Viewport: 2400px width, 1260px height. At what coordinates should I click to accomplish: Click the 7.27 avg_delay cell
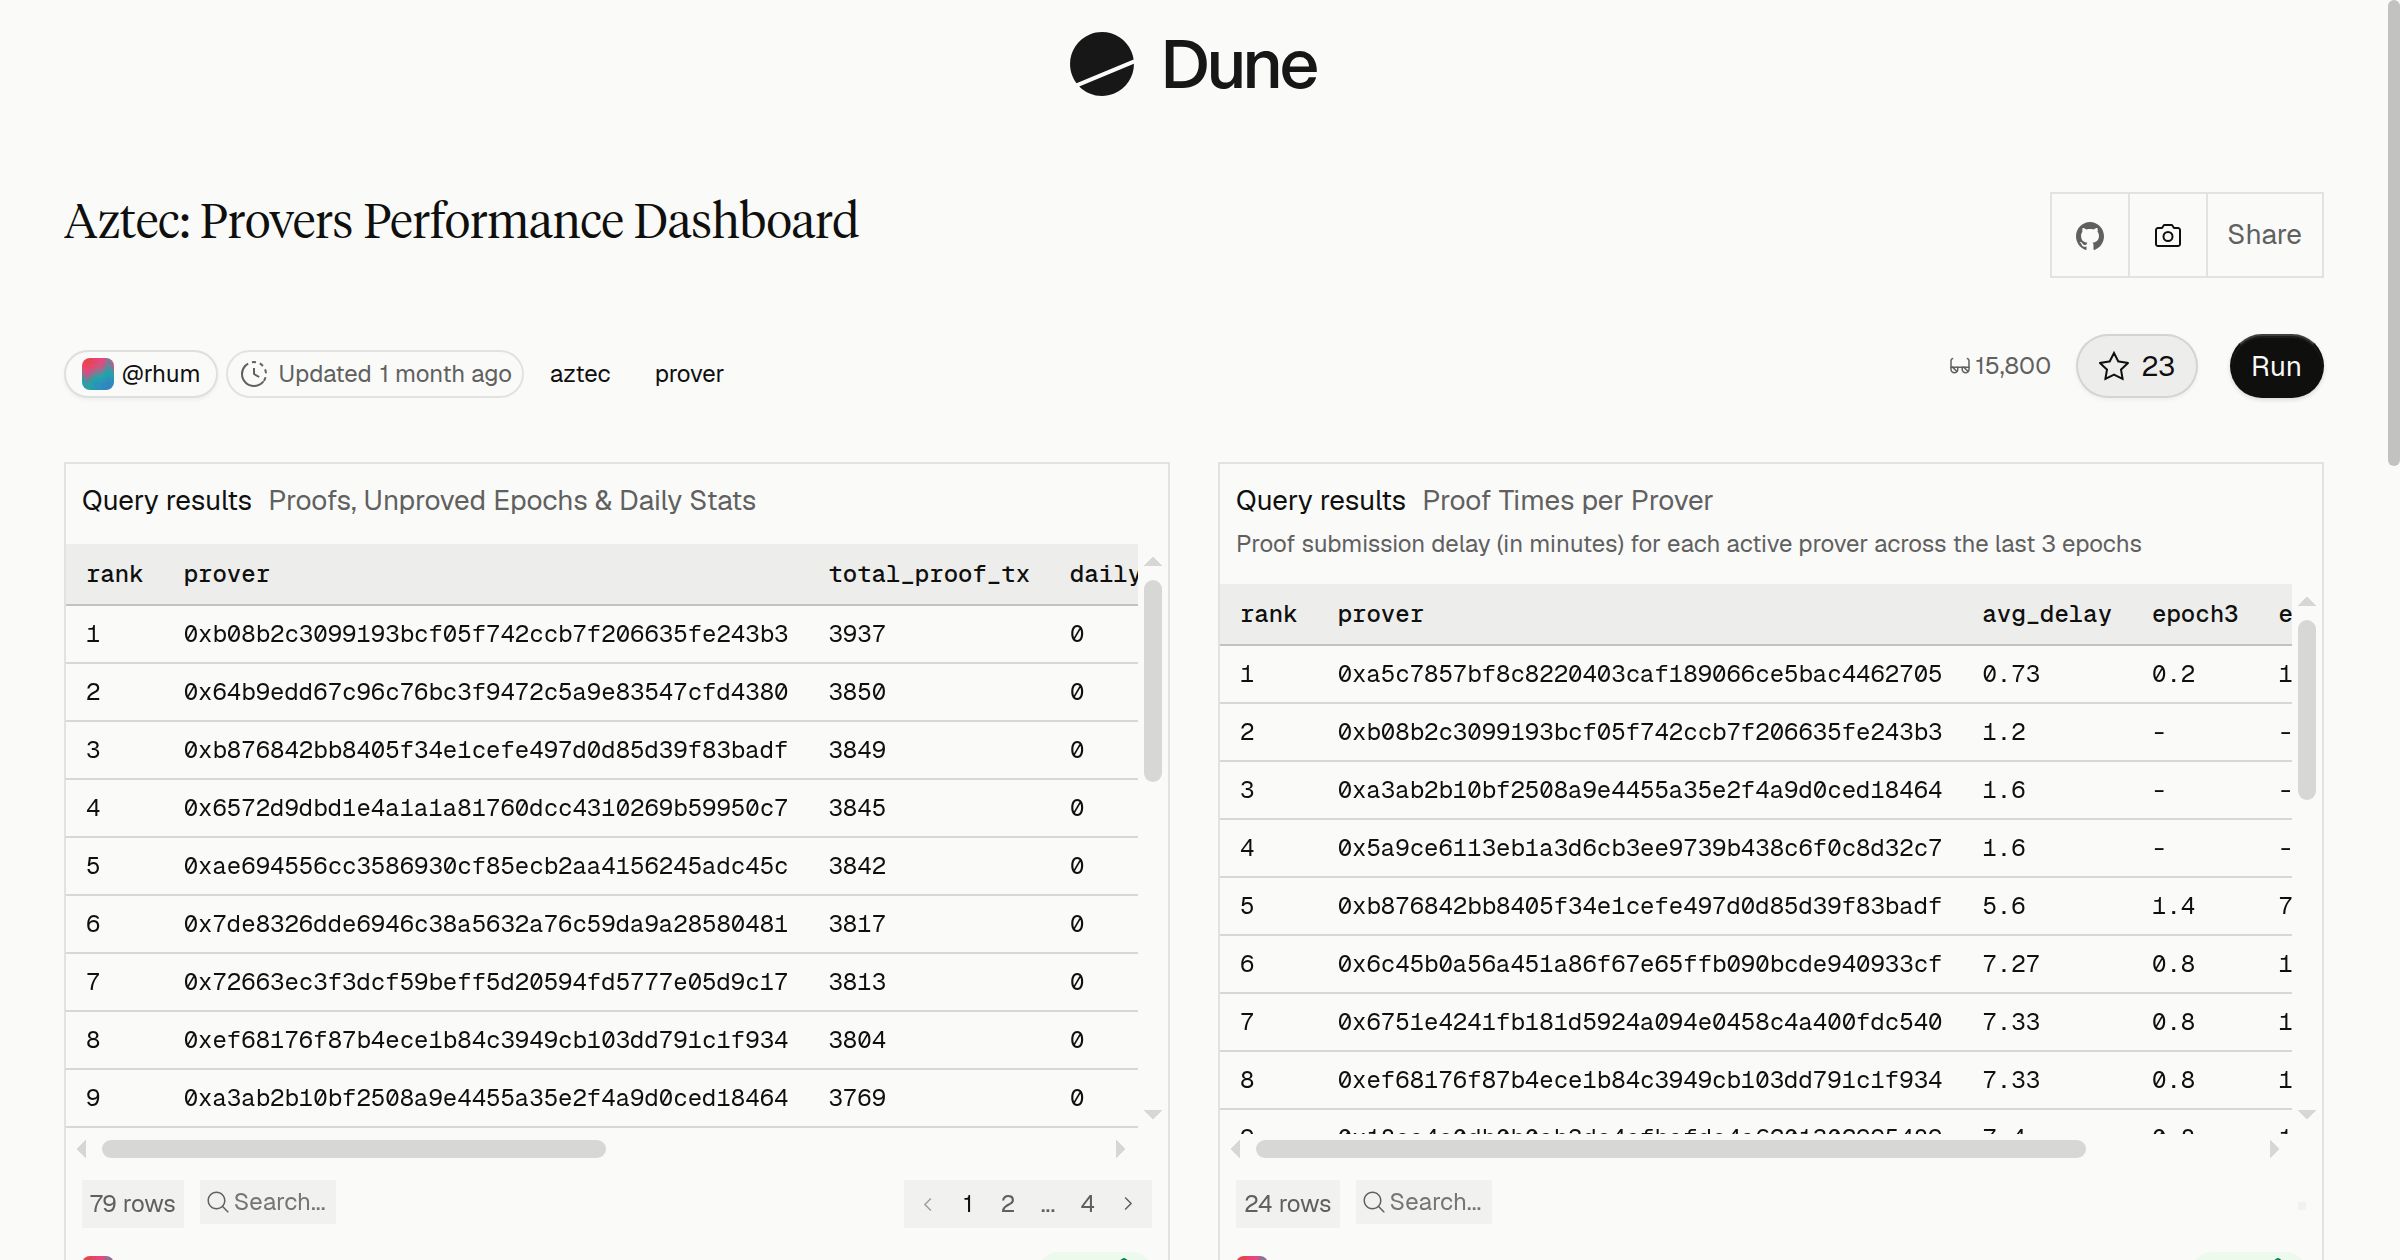2011,964
